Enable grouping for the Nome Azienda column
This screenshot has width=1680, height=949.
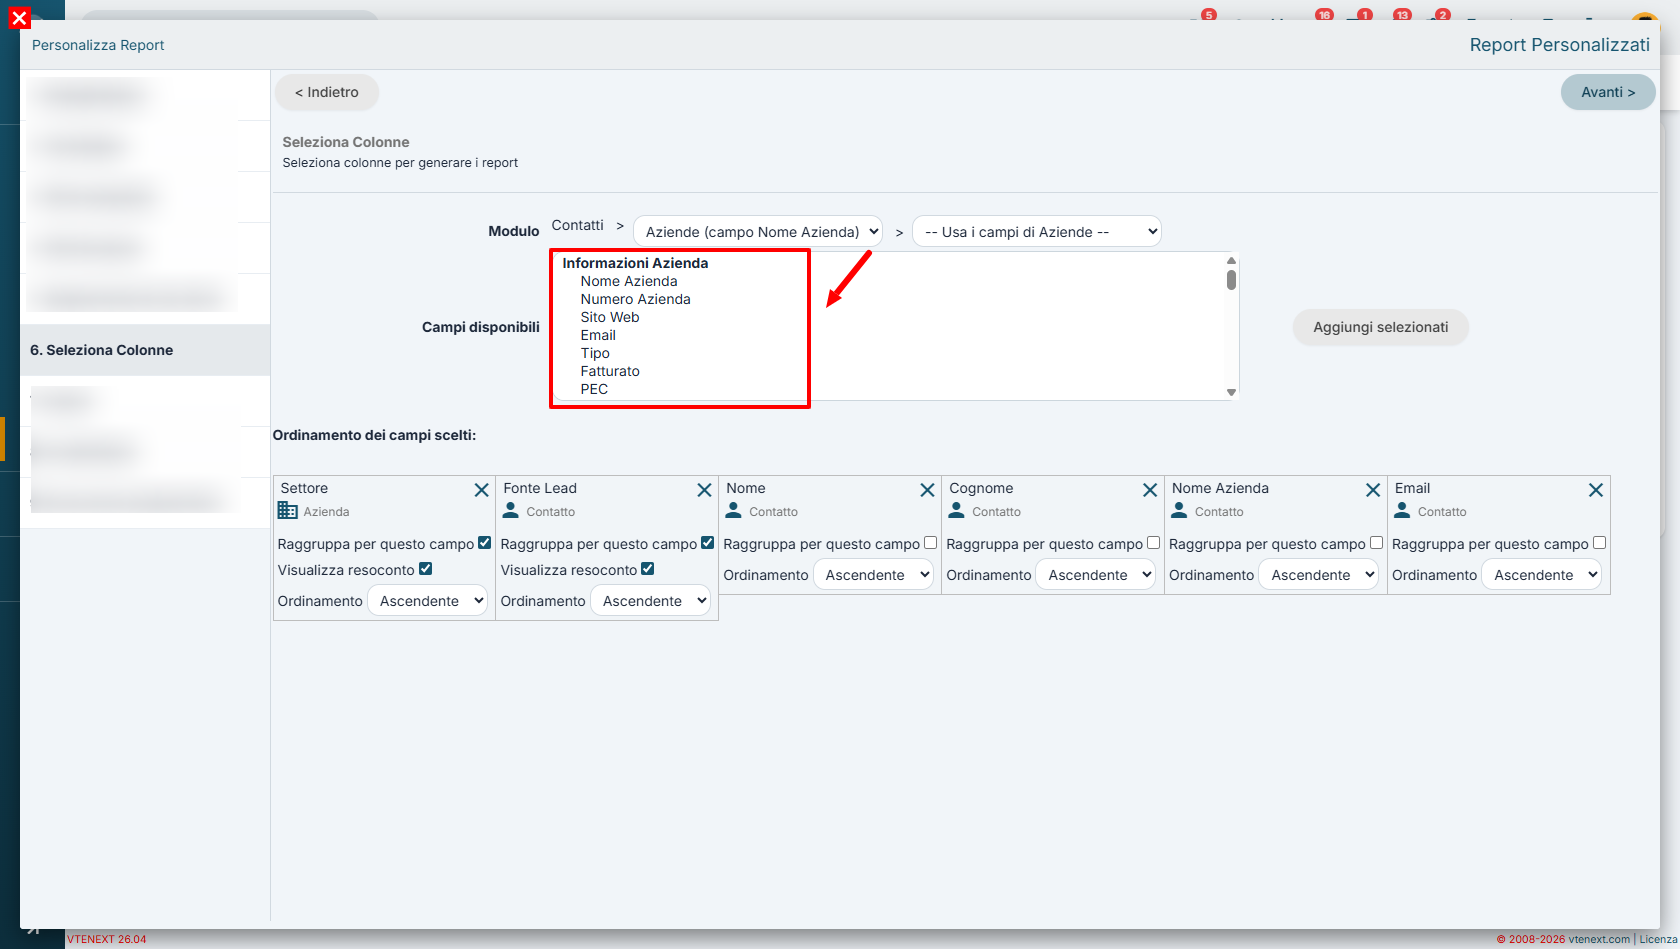point(1377,543)
